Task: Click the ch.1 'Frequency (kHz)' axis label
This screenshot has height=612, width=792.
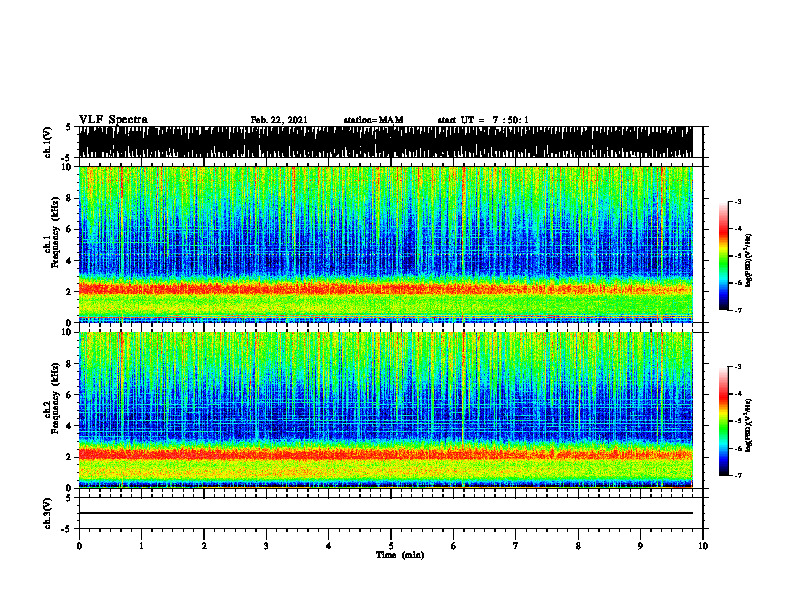Action: [55, 233]
